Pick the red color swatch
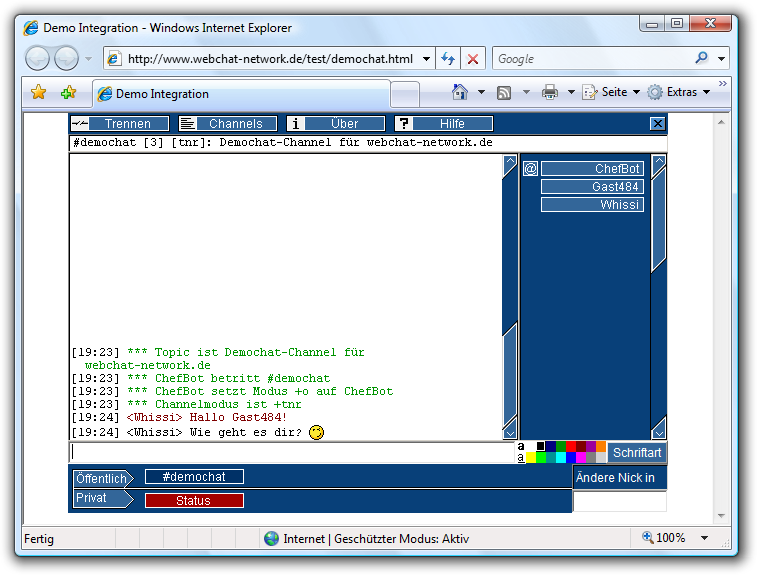 pyautogui.click(x=571, y=446)
